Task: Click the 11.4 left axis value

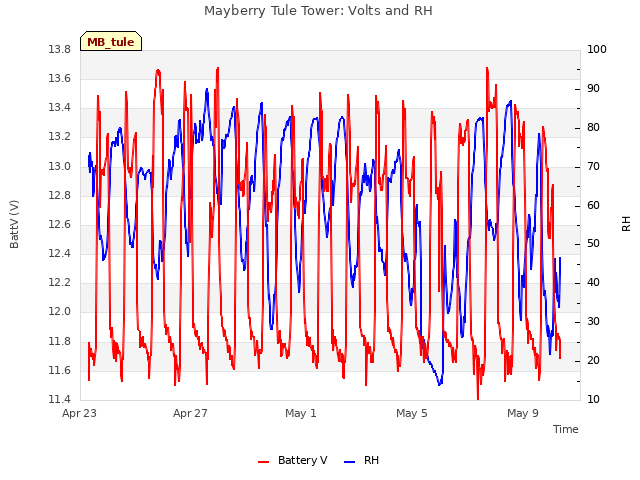Action: [60, 400]
